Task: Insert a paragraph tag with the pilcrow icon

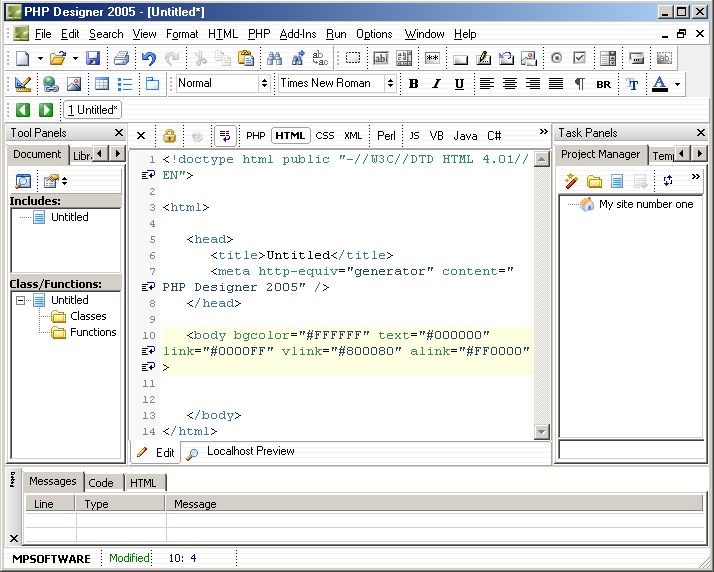Action: point(579,84)
